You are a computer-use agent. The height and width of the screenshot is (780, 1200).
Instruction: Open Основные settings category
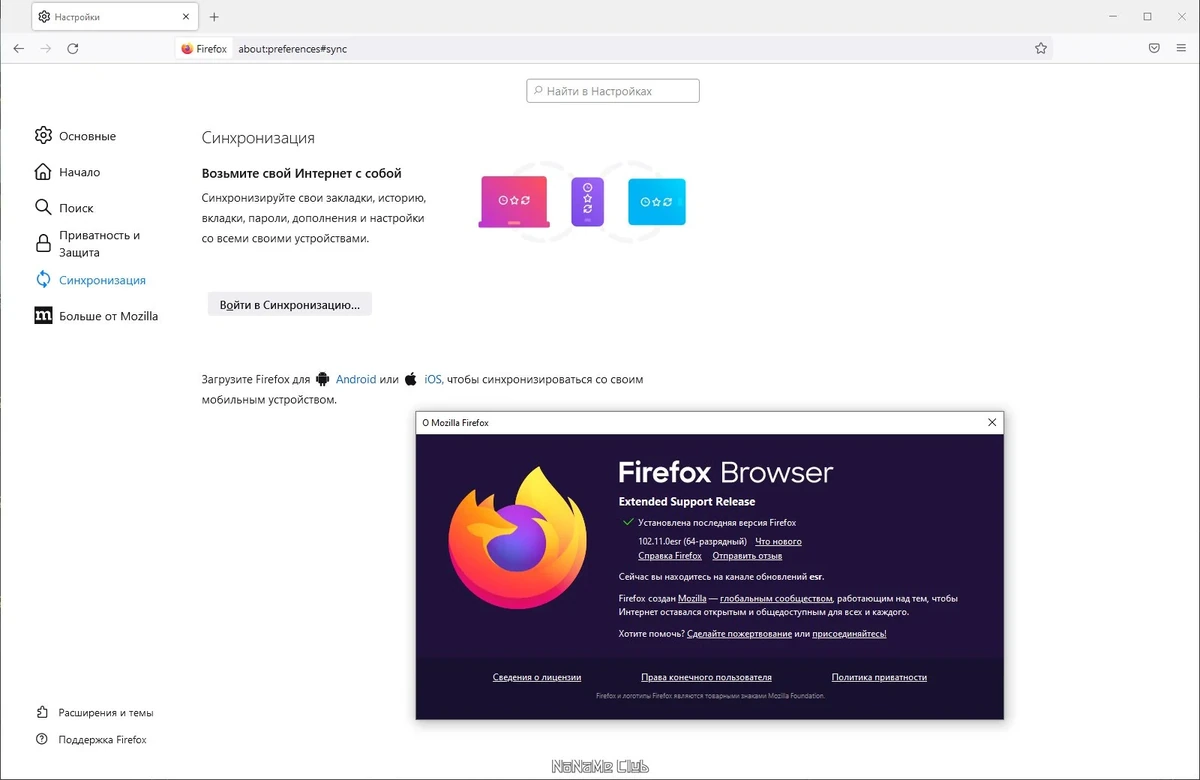point(87,136)
